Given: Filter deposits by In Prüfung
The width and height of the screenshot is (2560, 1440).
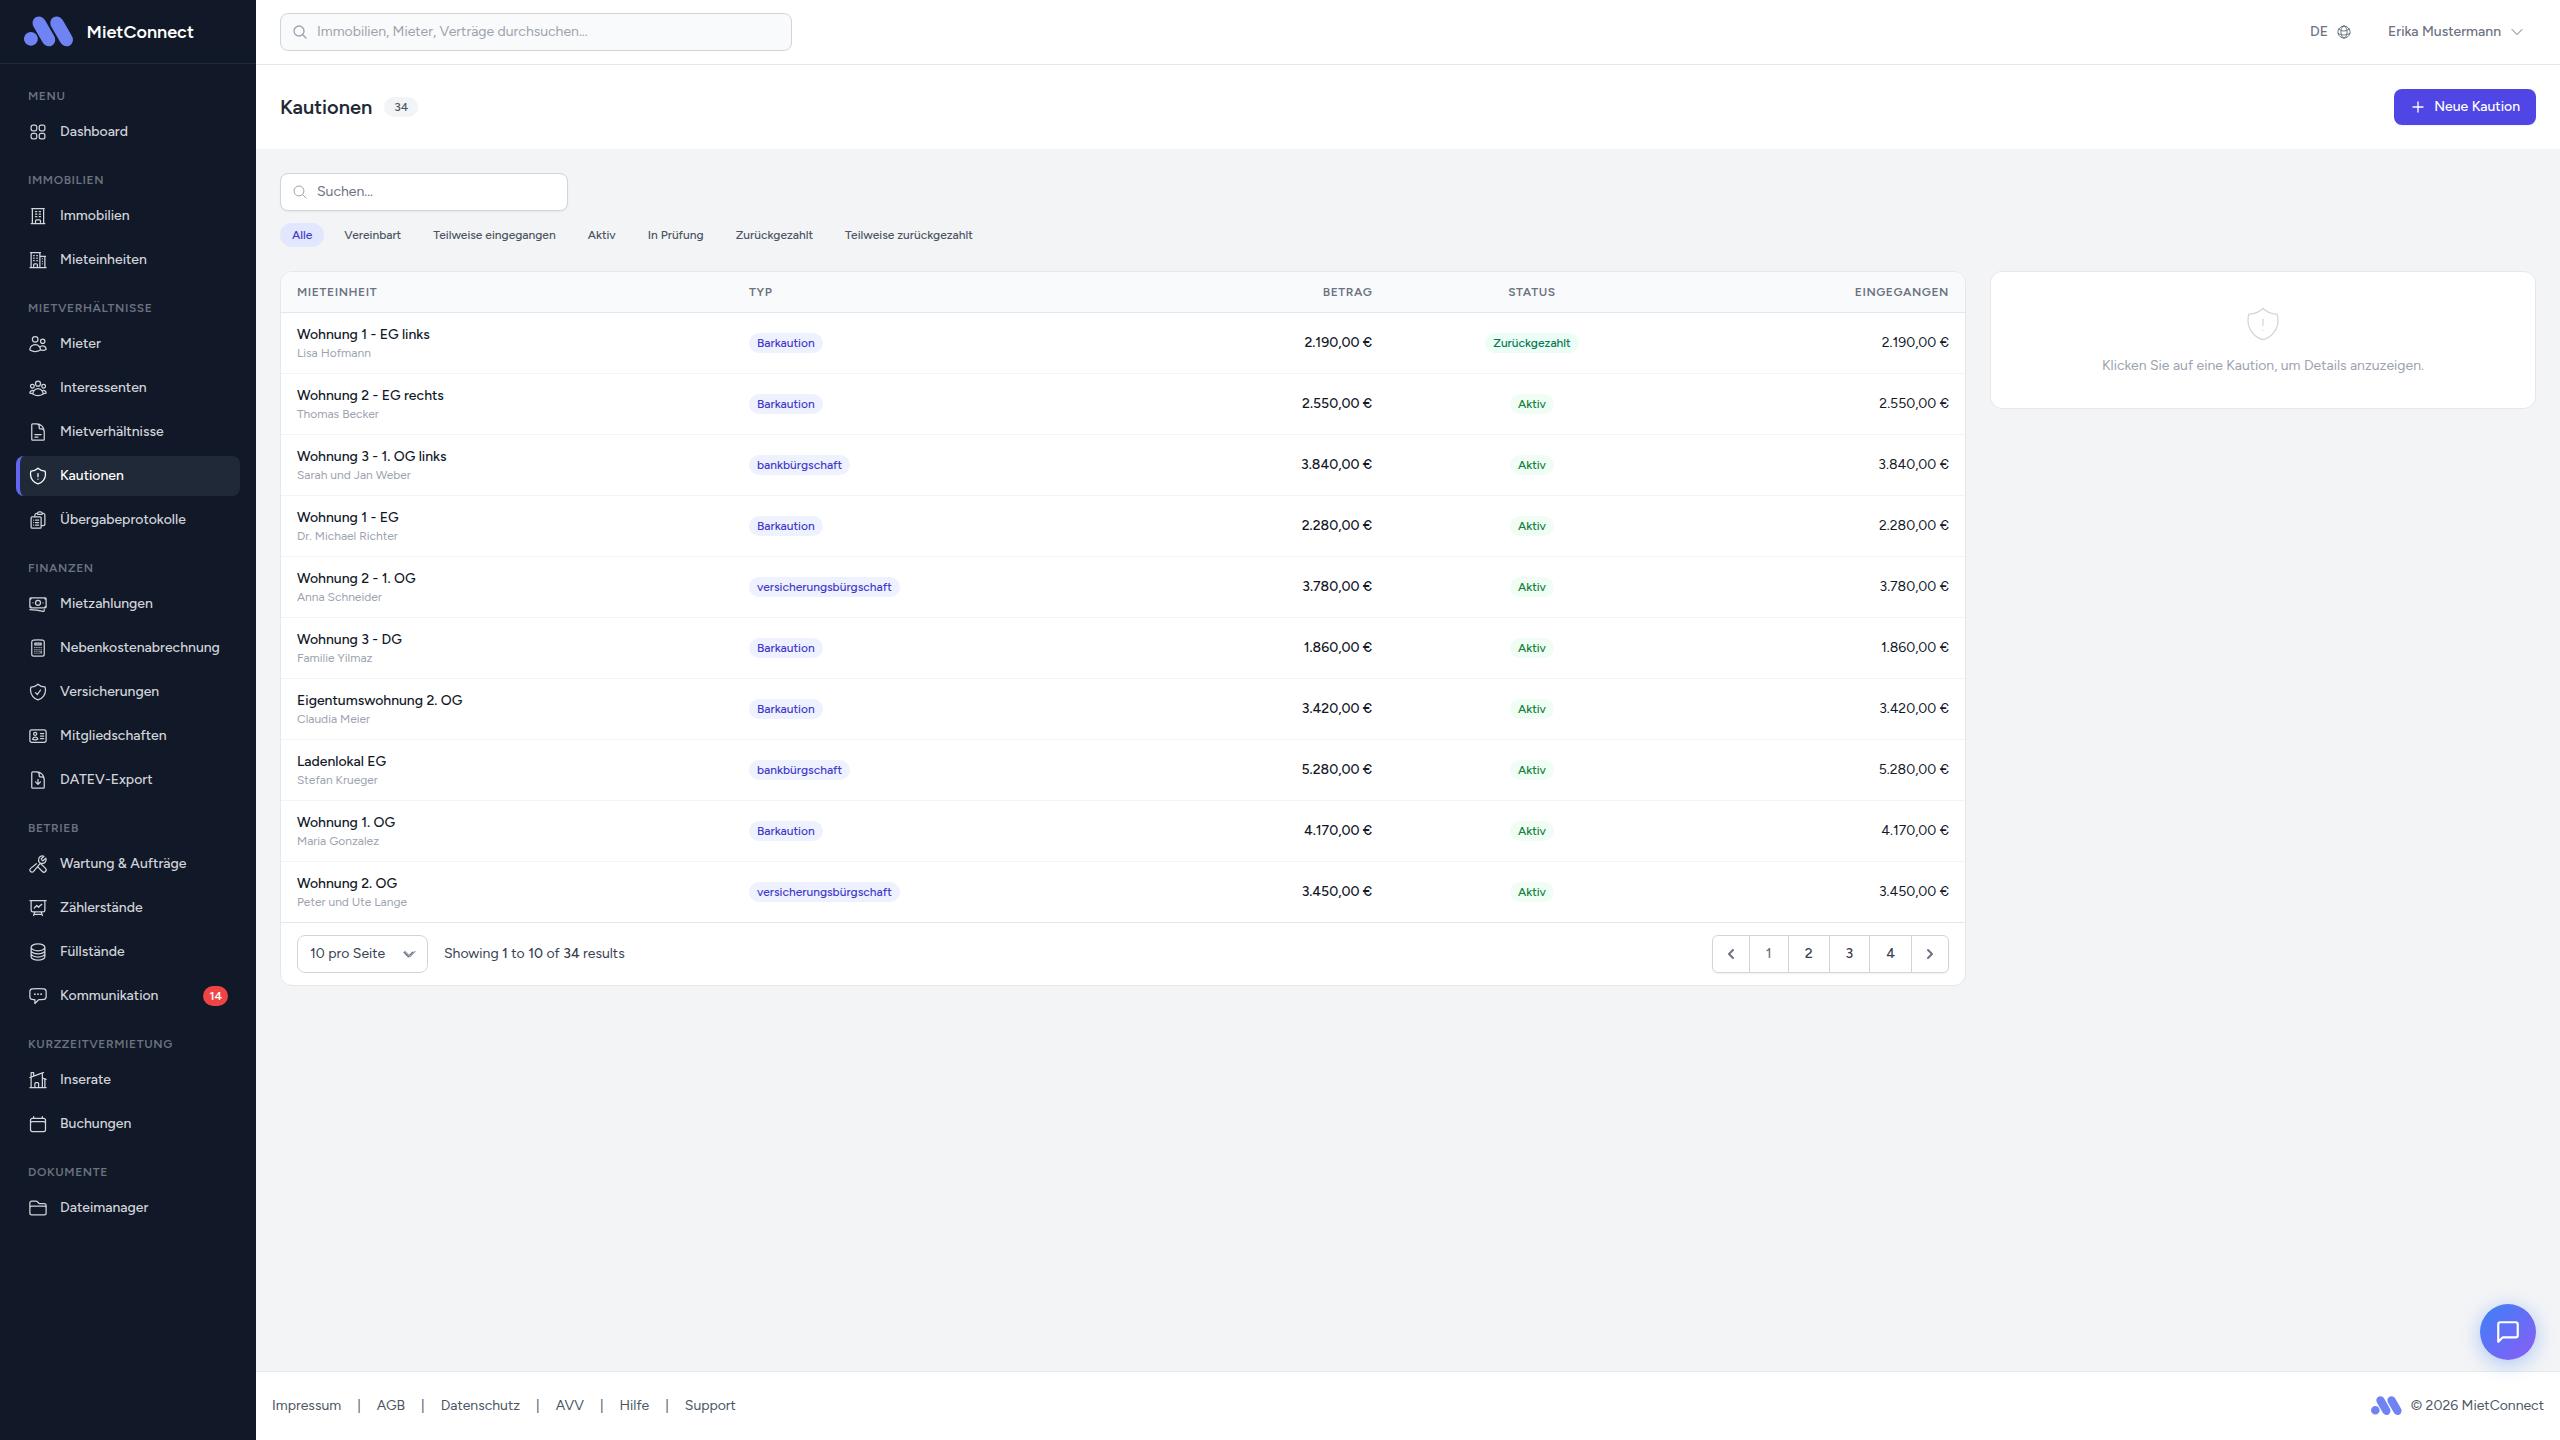Looking at the screenshot, I should pos(675,235).
